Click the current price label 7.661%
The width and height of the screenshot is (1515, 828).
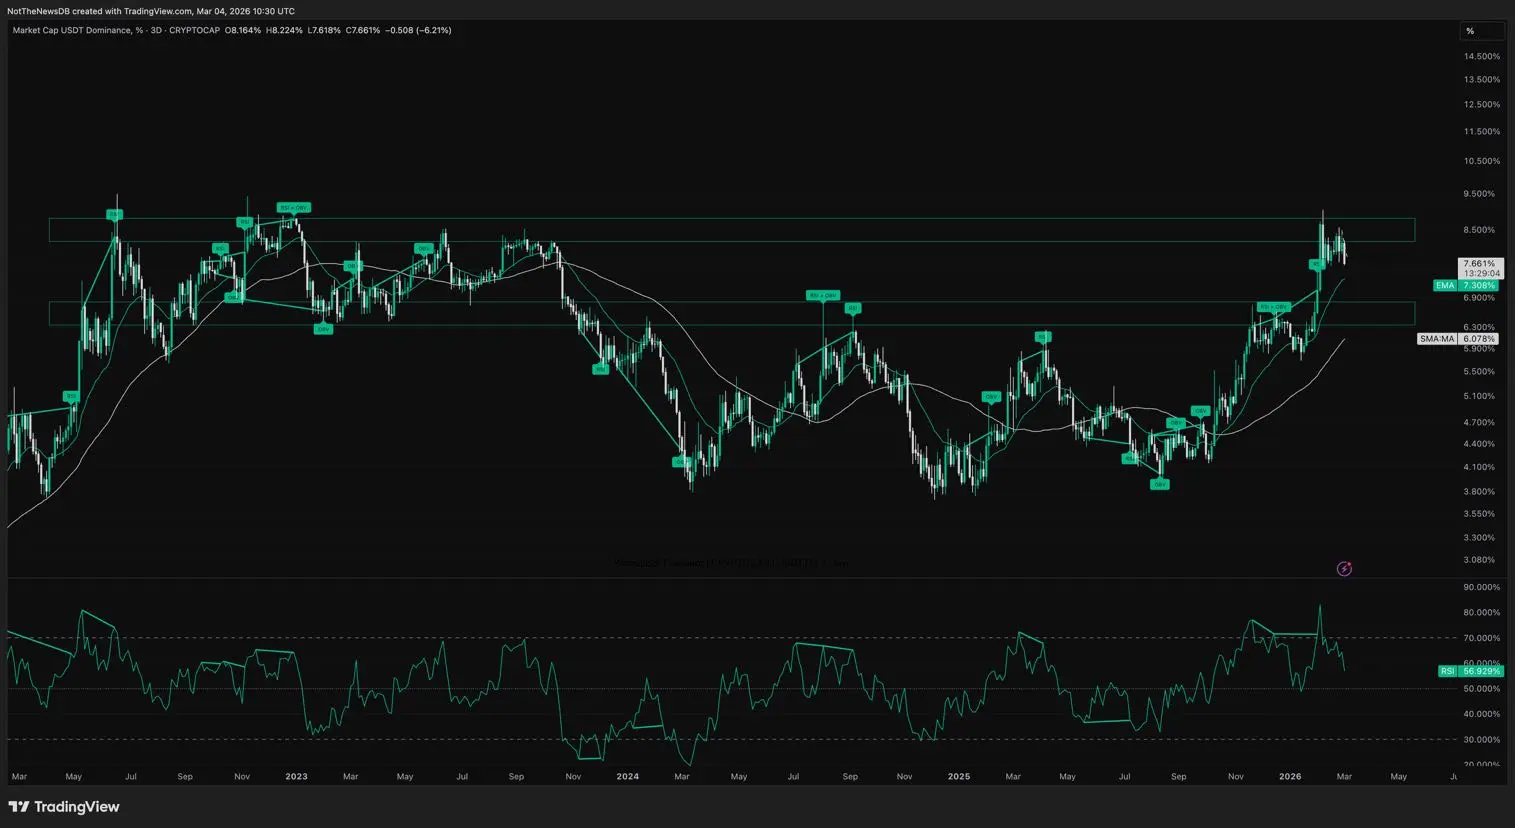pos(1480,264)
